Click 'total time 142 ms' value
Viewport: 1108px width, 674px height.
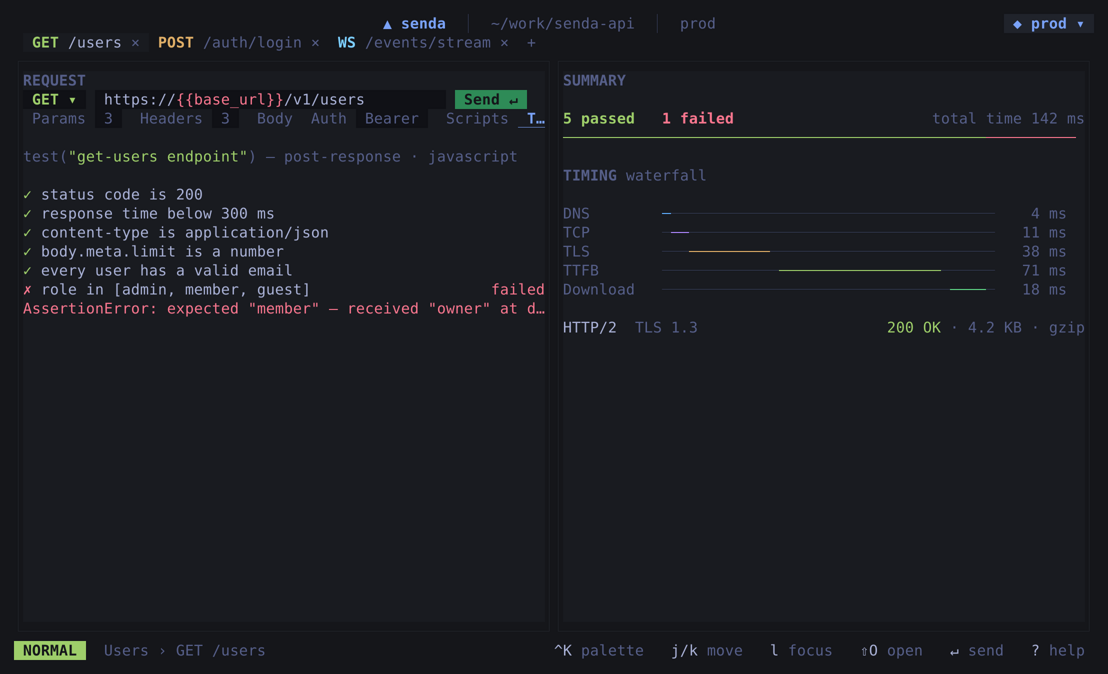click(1008, 119)
